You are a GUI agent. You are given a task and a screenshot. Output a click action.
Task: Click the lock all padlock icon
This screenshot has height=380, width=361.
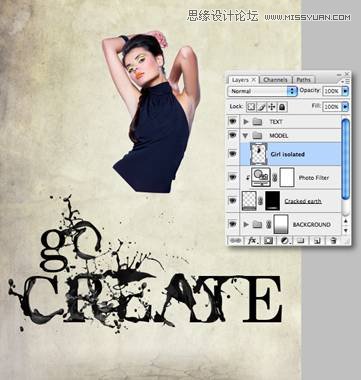pos(282,107)
